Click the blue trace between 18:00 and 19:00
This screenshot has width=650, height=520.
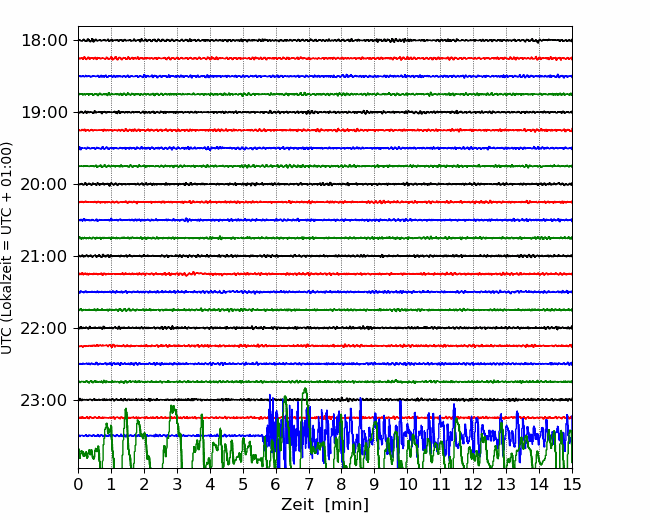(325, 76)
